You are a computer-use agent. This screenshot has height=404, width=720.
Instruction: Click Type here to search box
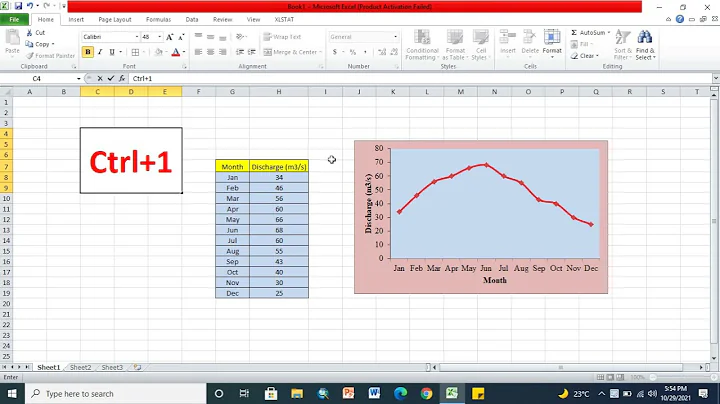click(x=116, y=394)
